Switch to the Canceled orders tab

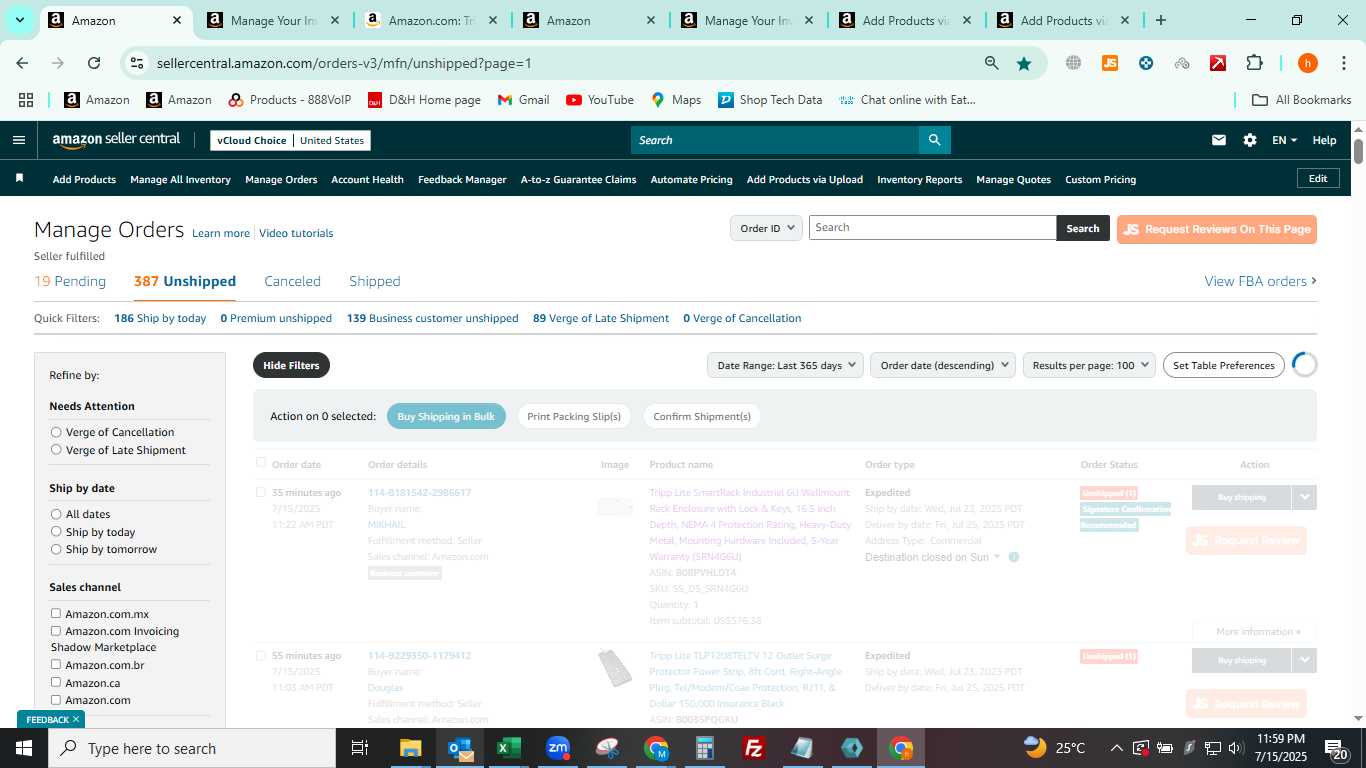click(292, 281)
